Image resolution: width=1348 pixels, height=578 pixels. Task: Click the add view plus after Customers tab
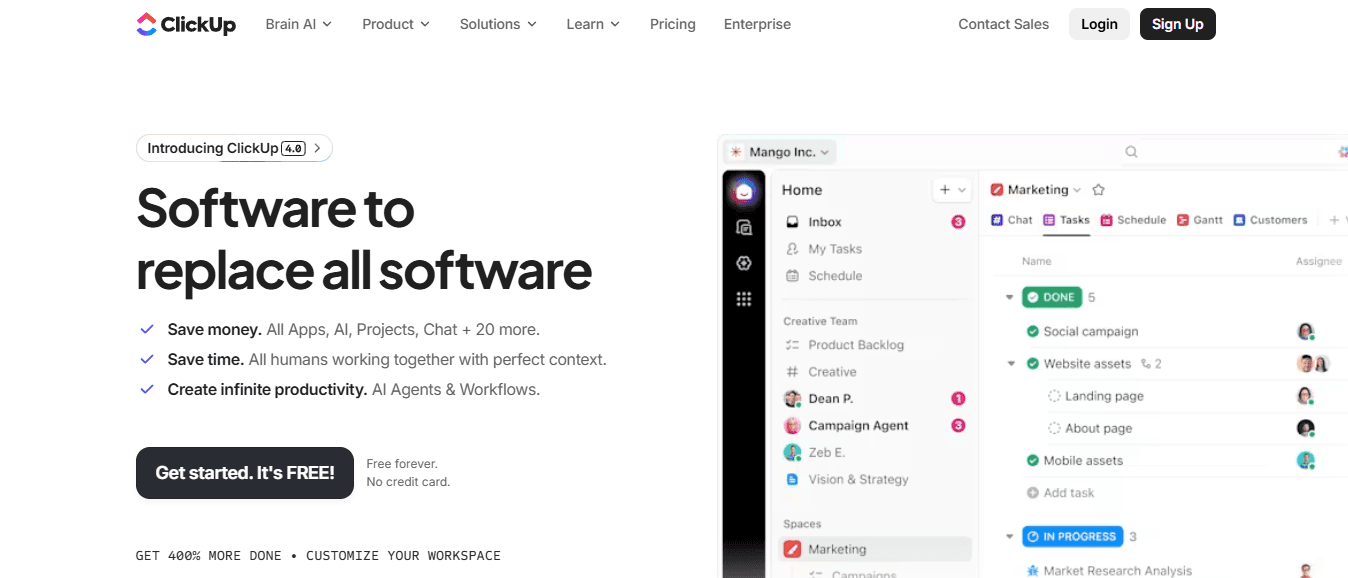[x=1333, y=220]
